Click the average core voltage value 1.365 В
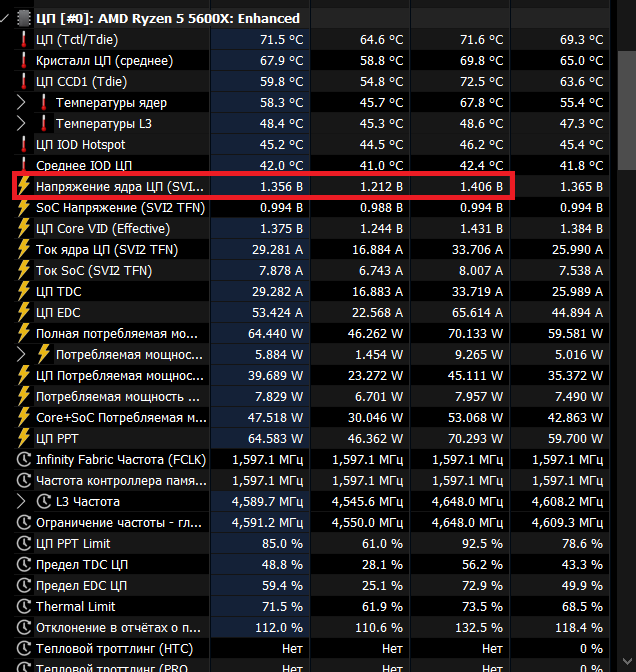Screen dimensions: 636x672 [x=582, y=186]
